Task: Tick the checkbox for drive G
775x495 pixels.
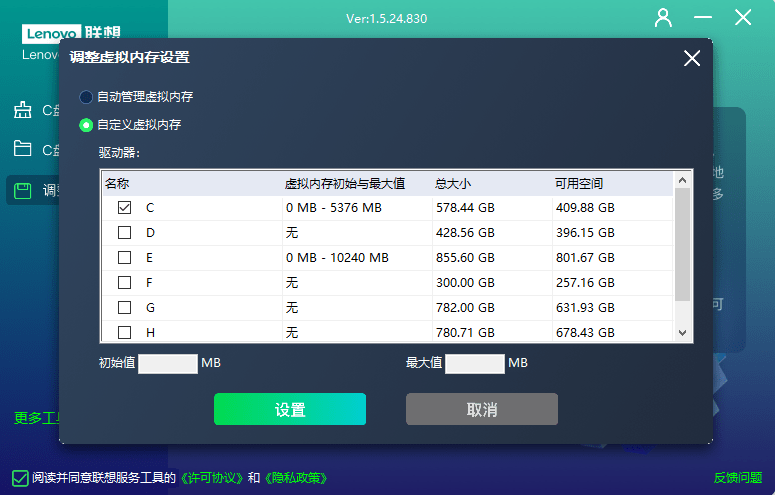Action: pos(125,307)
